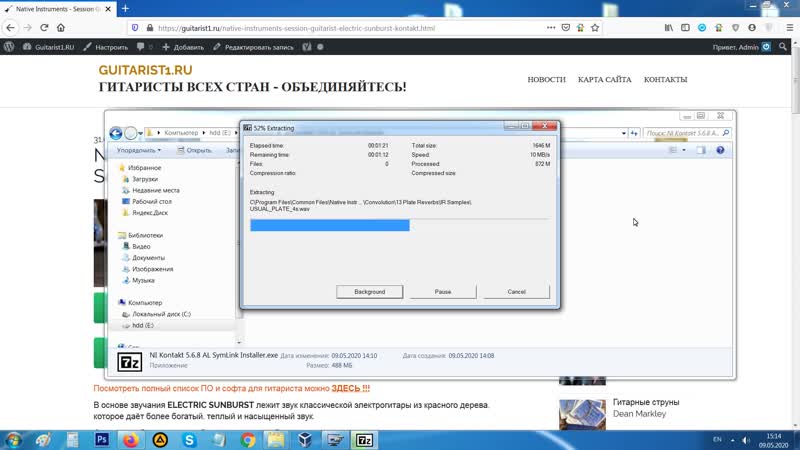Click the Привет, Admin account menu
800x450 pixels.
pos(741,47)
